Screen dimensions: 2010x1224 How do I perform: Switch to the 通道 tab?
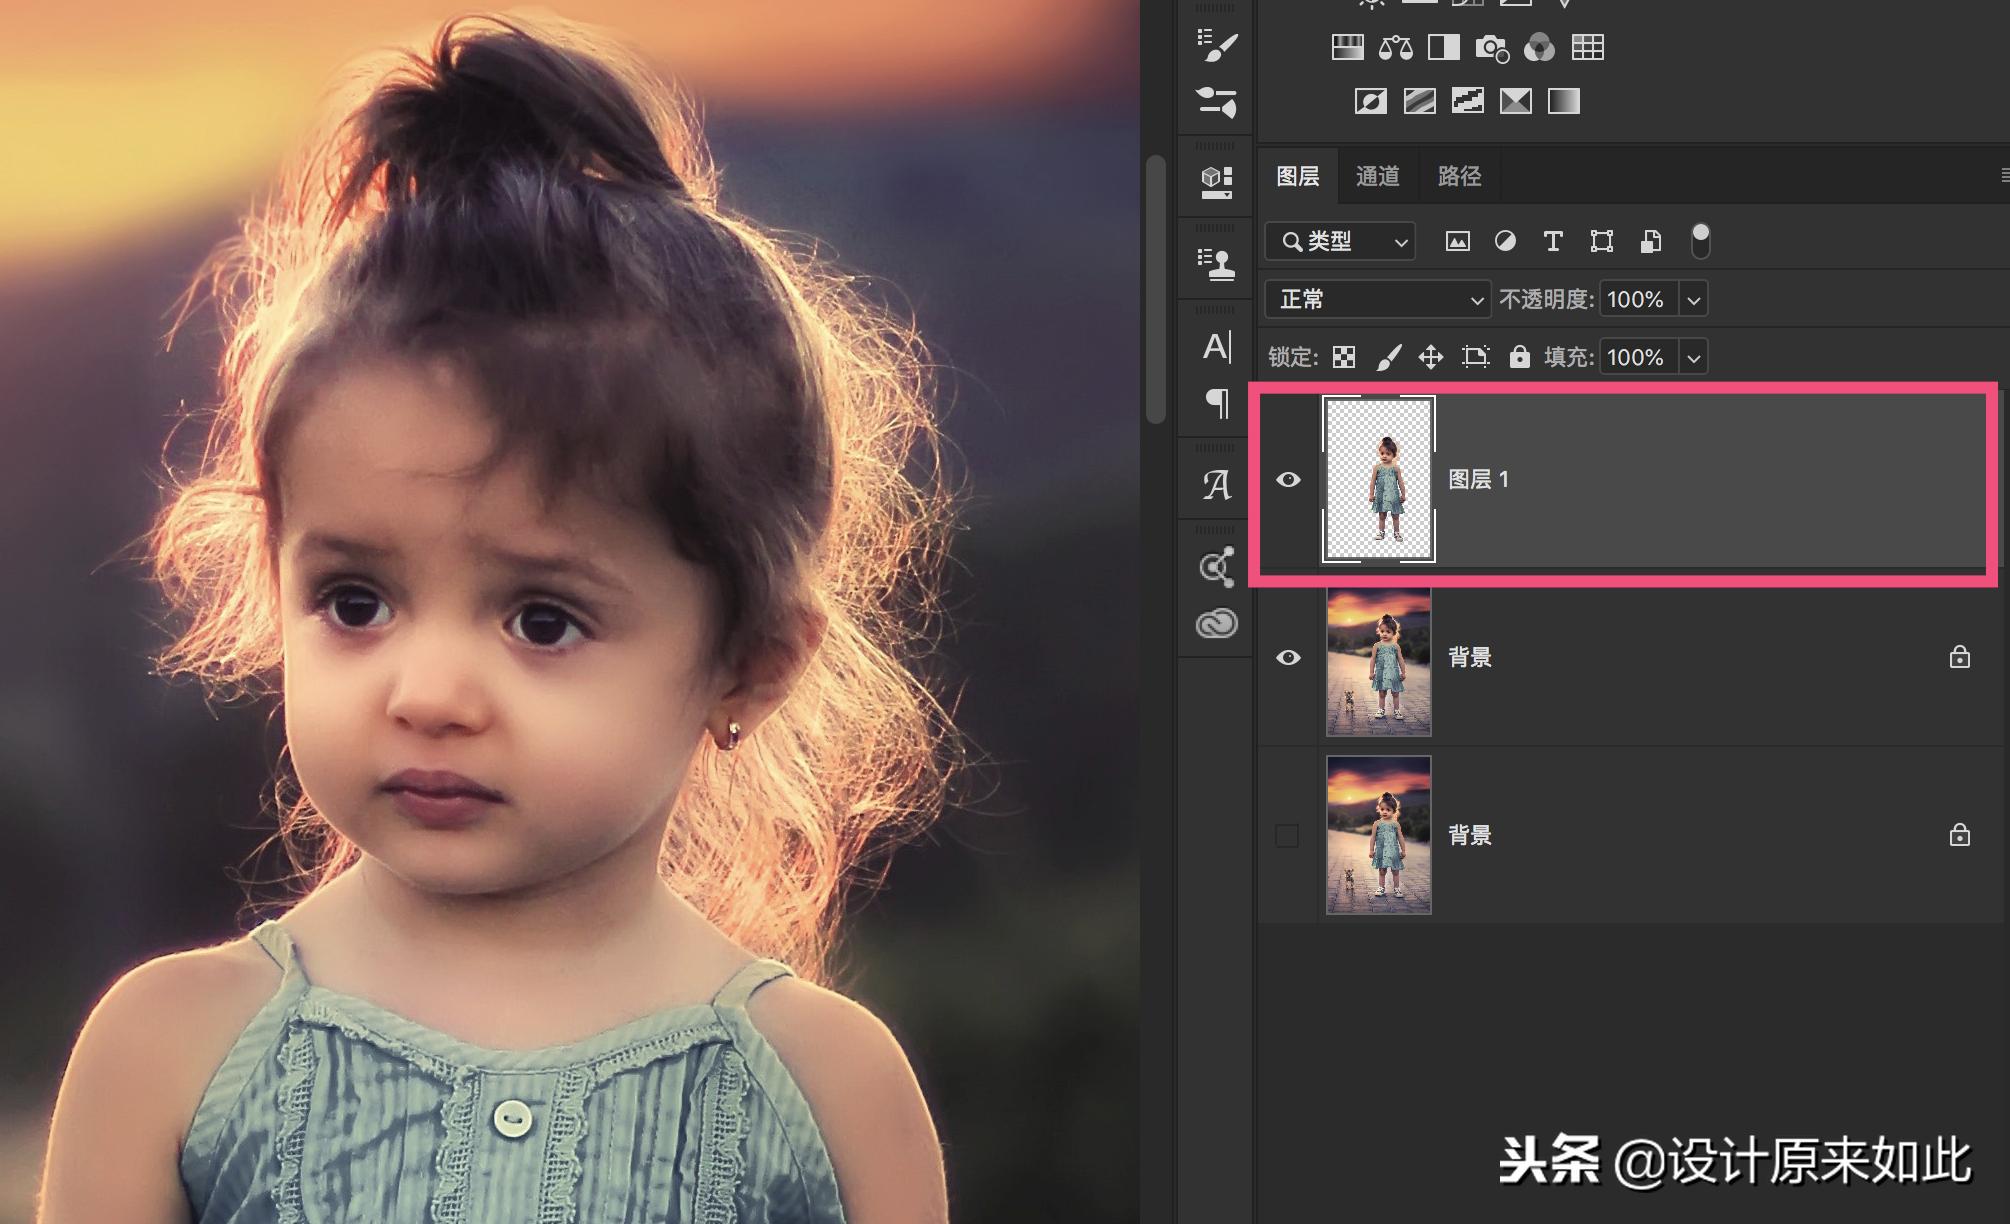pyautogui.click(x=1377, y=176)
